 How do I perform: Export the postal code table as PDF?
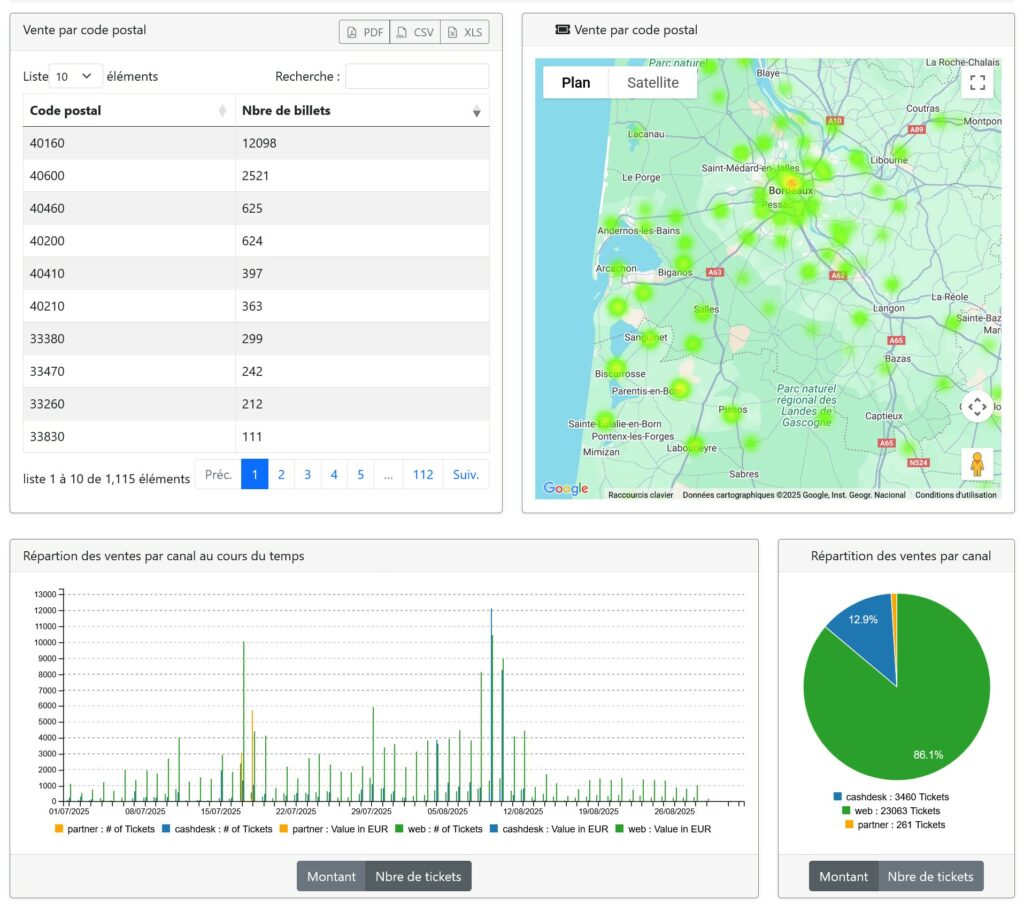(364, 32)
